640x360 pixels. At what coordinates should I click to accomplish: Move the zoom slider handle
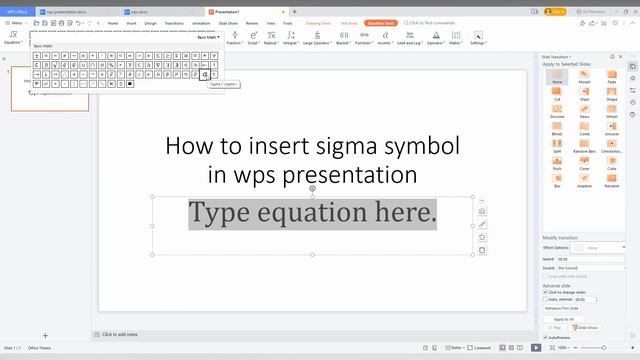(604, 348)
